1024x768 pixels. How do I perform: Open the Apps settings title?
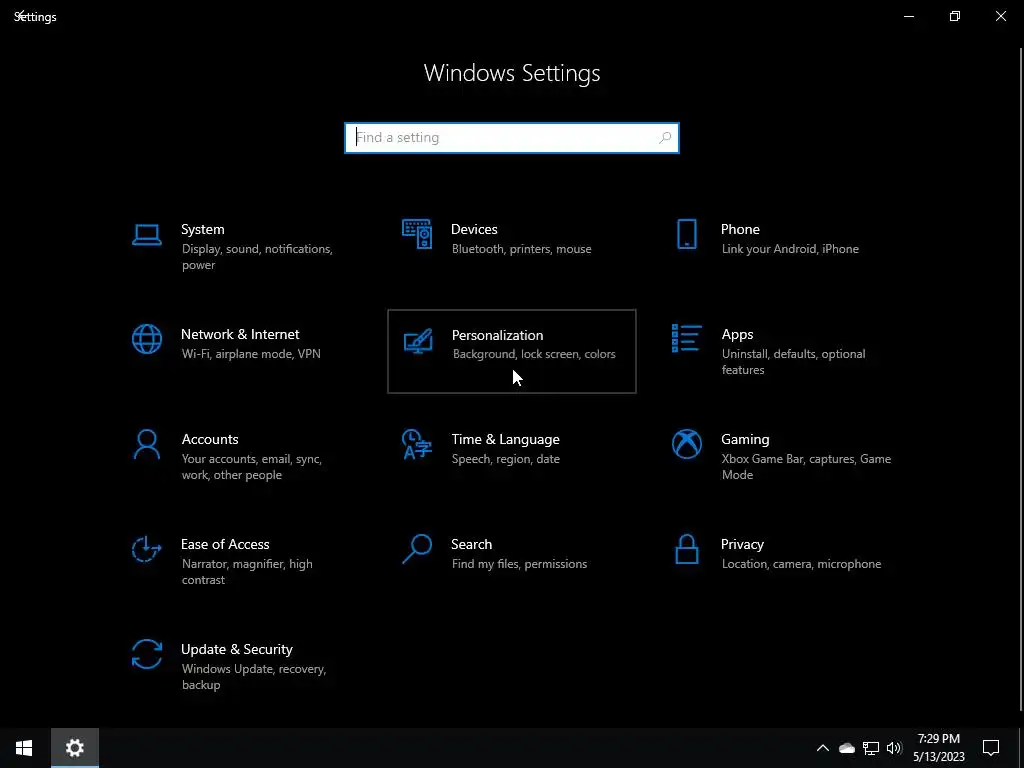click(737, 334)
